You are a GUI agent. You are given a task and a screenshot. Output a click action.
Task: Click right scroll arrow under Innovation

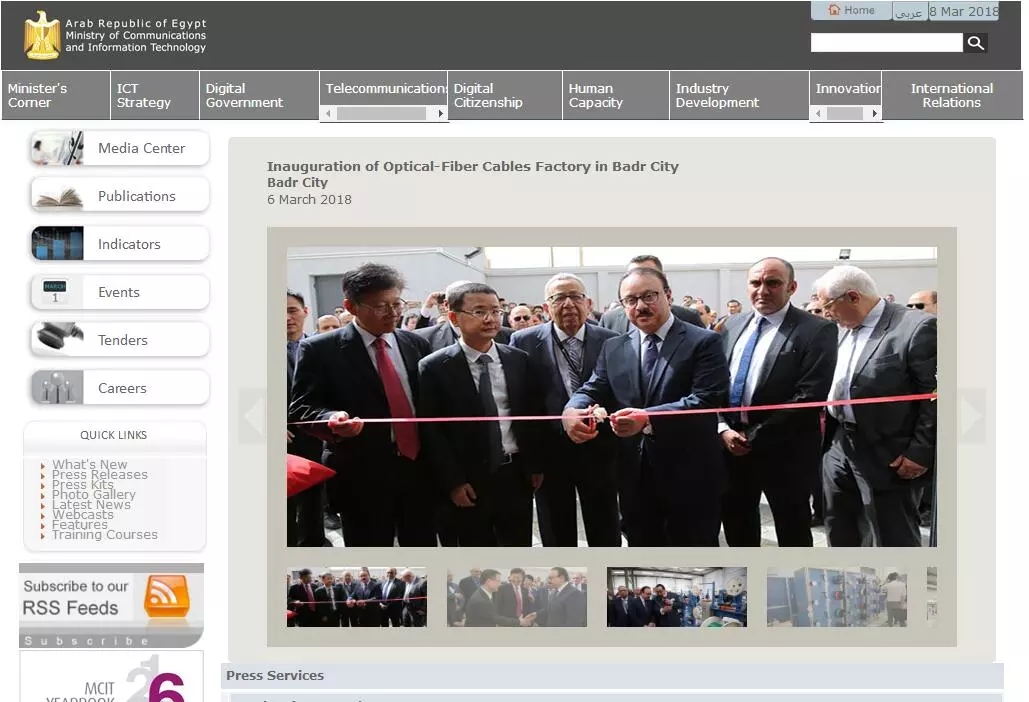click(x=874, y=114)
